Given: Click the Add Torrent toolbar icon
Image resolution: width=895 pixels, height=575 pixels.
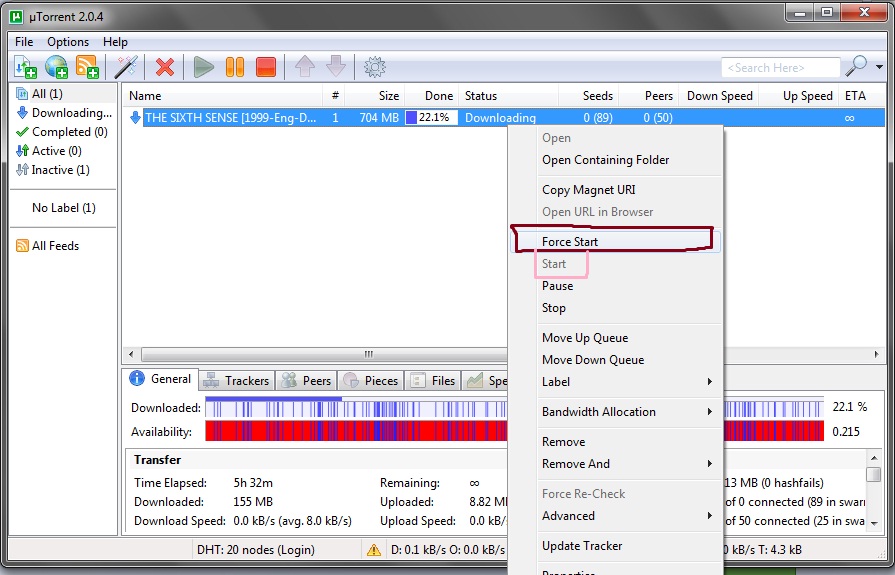Looking at the screenshot, I should point(25,67).
